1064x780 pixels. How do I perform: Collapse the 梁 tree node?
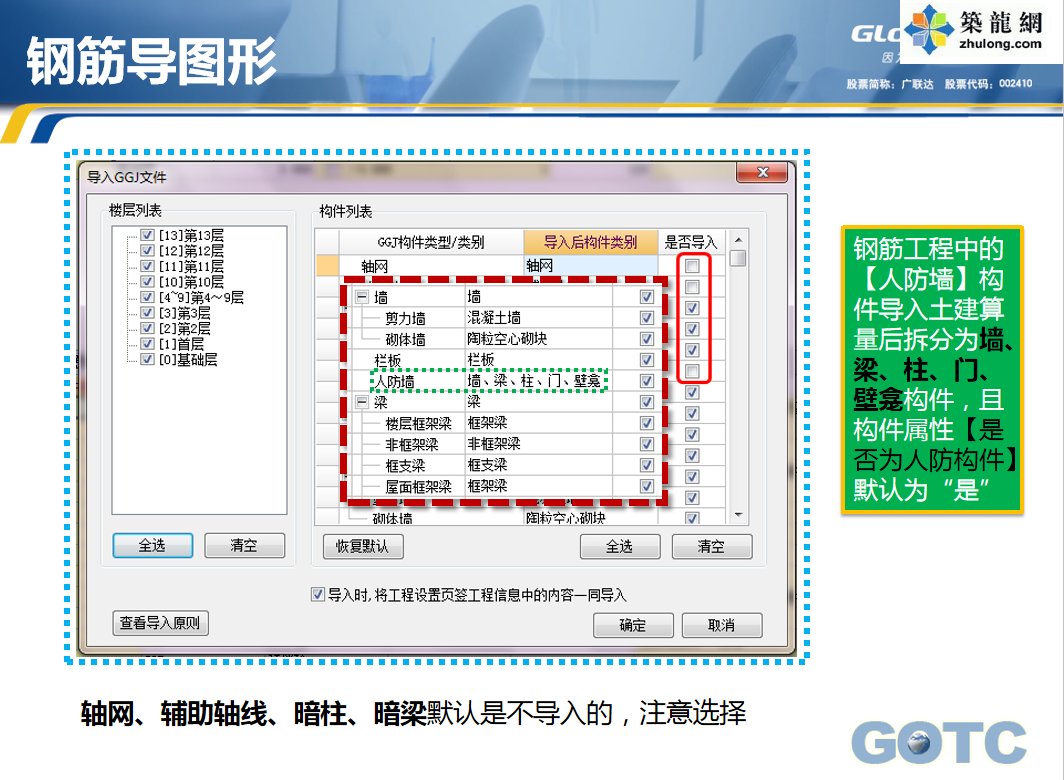[363, 401]
